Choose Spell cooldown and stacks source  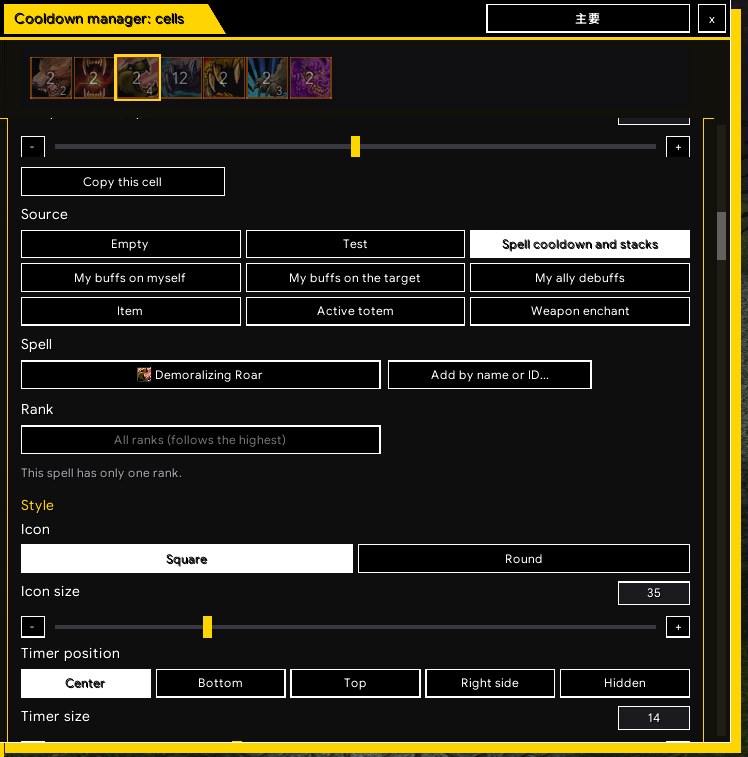click(579, 244)
